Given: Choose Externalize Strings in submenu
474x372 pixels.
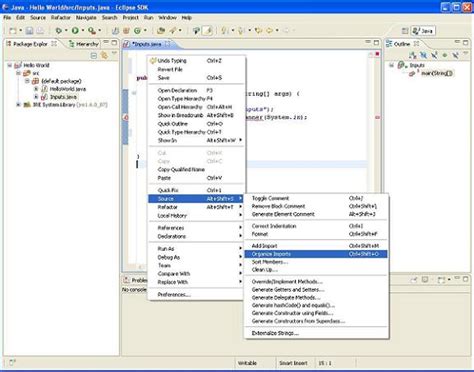Looking at the screenshot, I should point(316,333).
